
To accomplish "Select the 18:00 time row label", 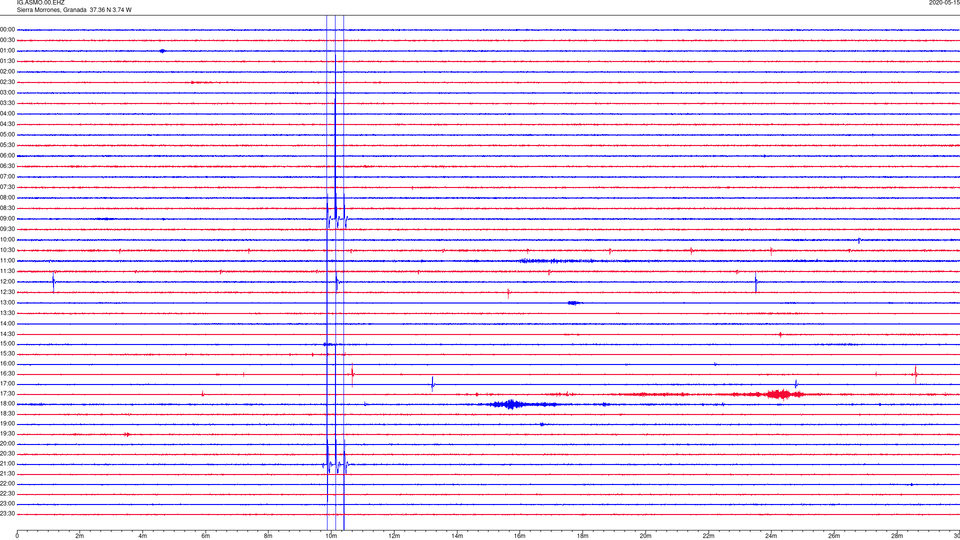I will (x=7, y=403).
